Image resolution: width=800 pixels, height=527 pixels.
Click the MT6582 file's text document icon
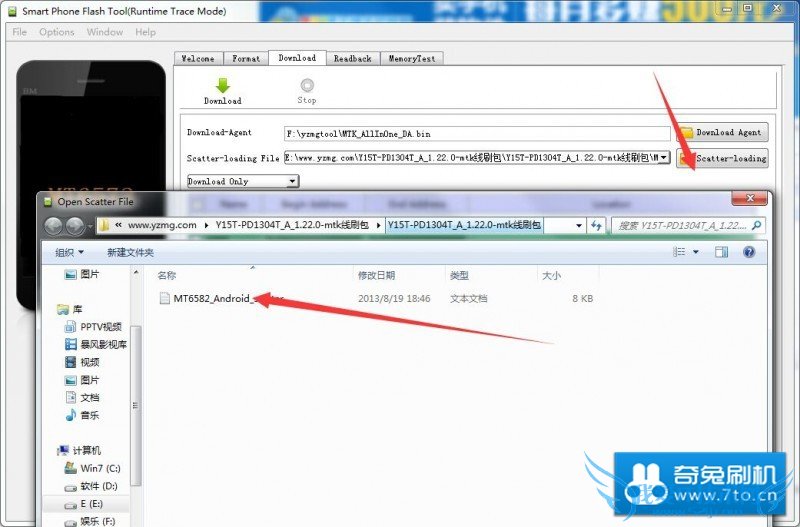click(x=164, y=298)
